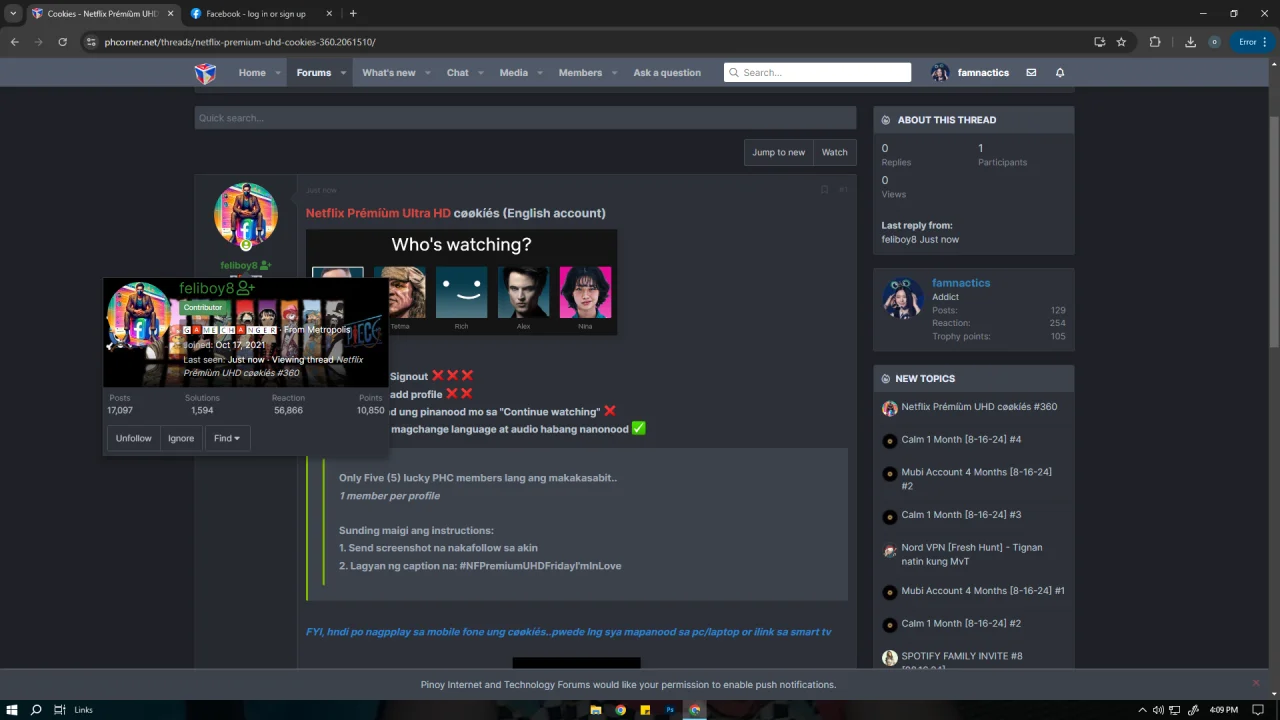Click the main Search input field
Screen dimensions: 1280x720
pyautogui.click(x=817, y=73)
